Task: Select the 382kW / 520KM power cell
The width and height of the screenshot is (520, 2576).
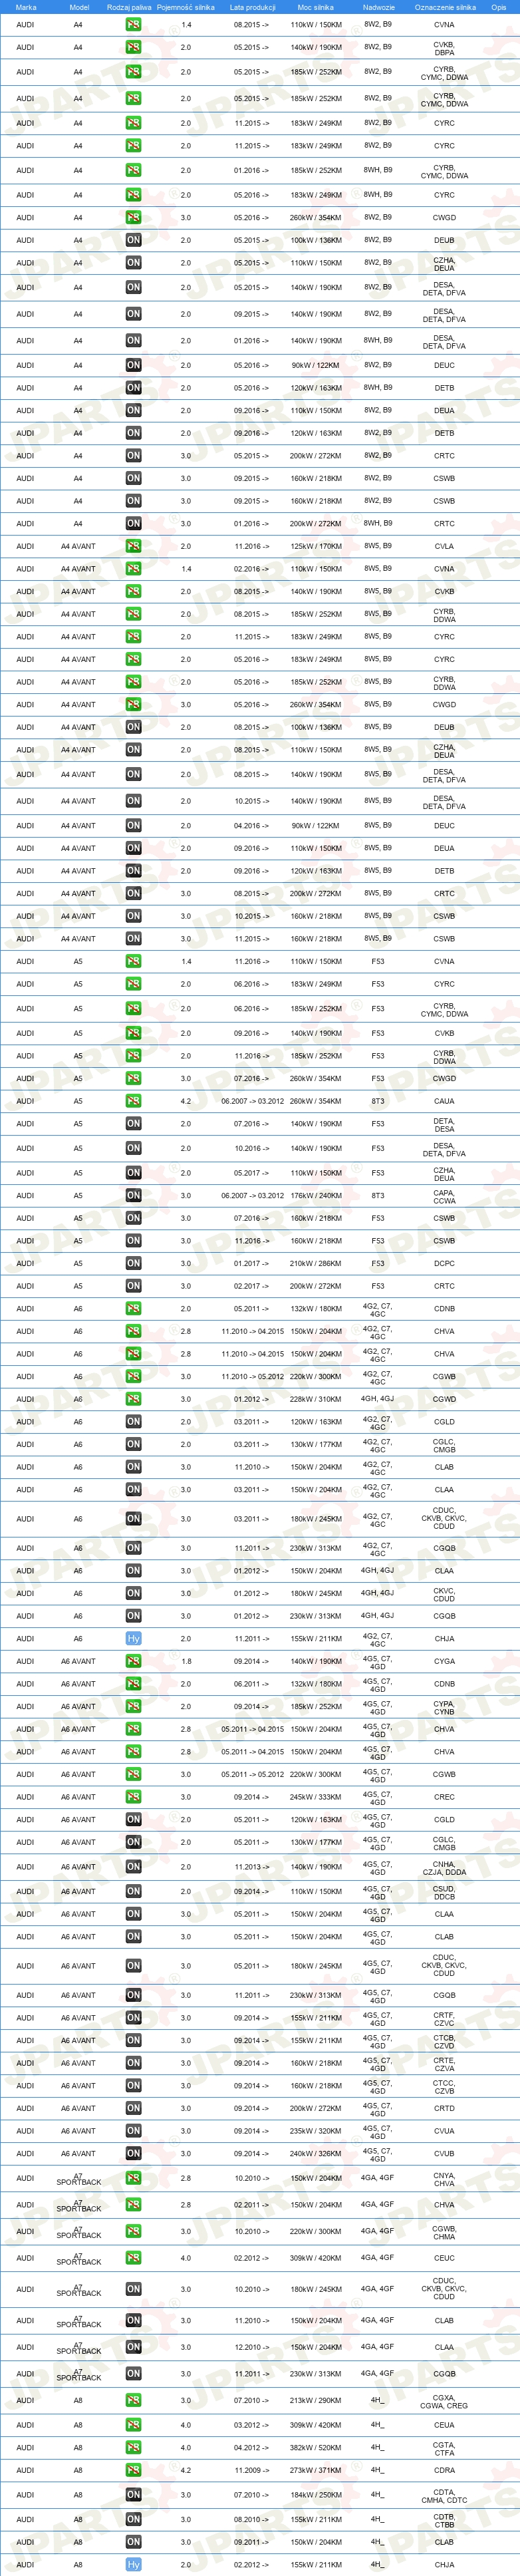Action: tap(316, 2448)
